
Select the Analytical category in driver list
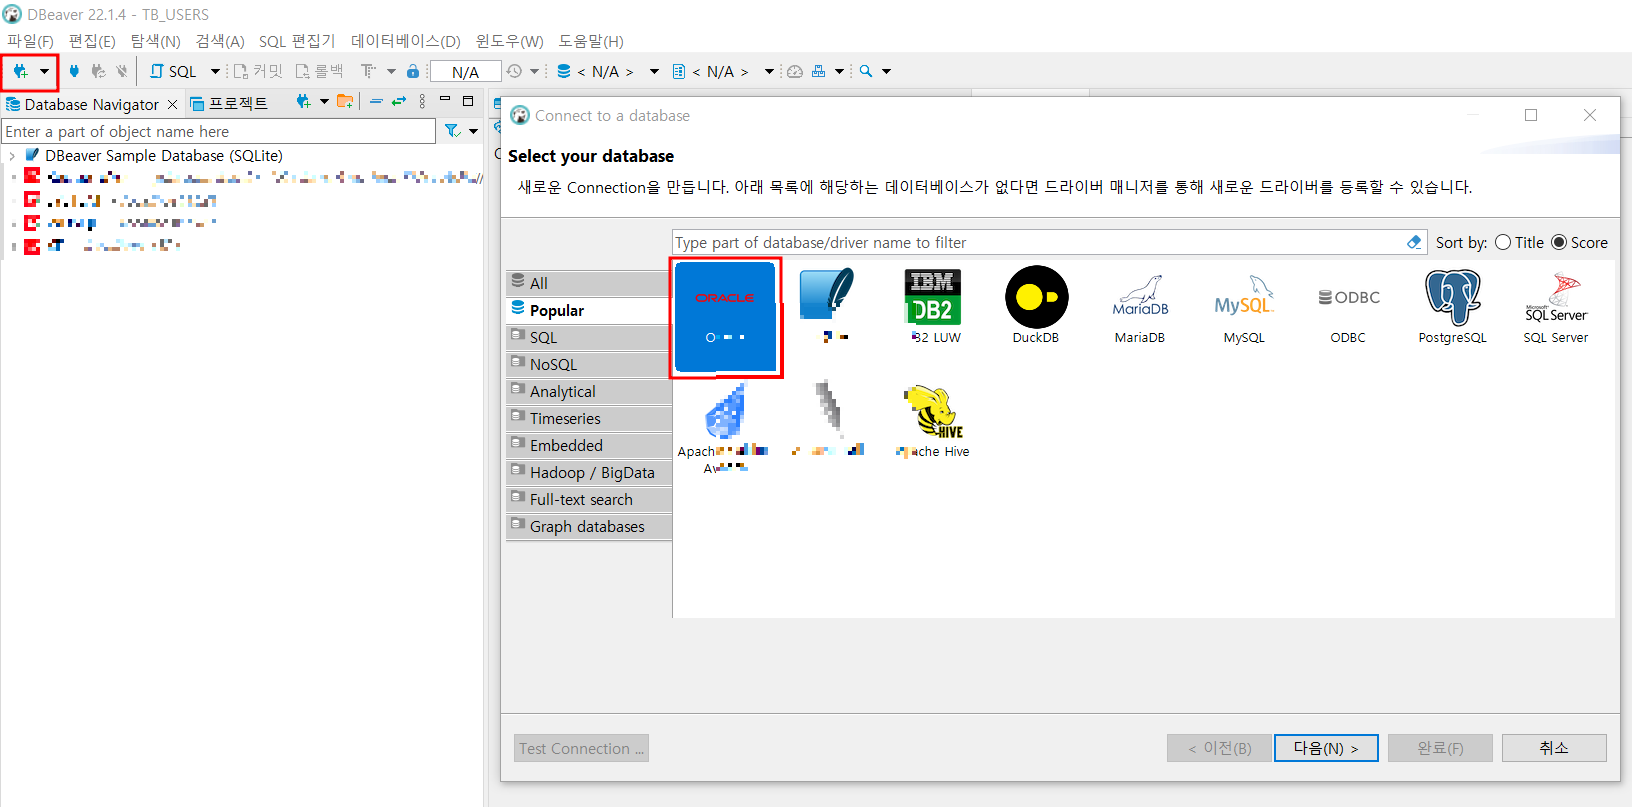(589, 391)
